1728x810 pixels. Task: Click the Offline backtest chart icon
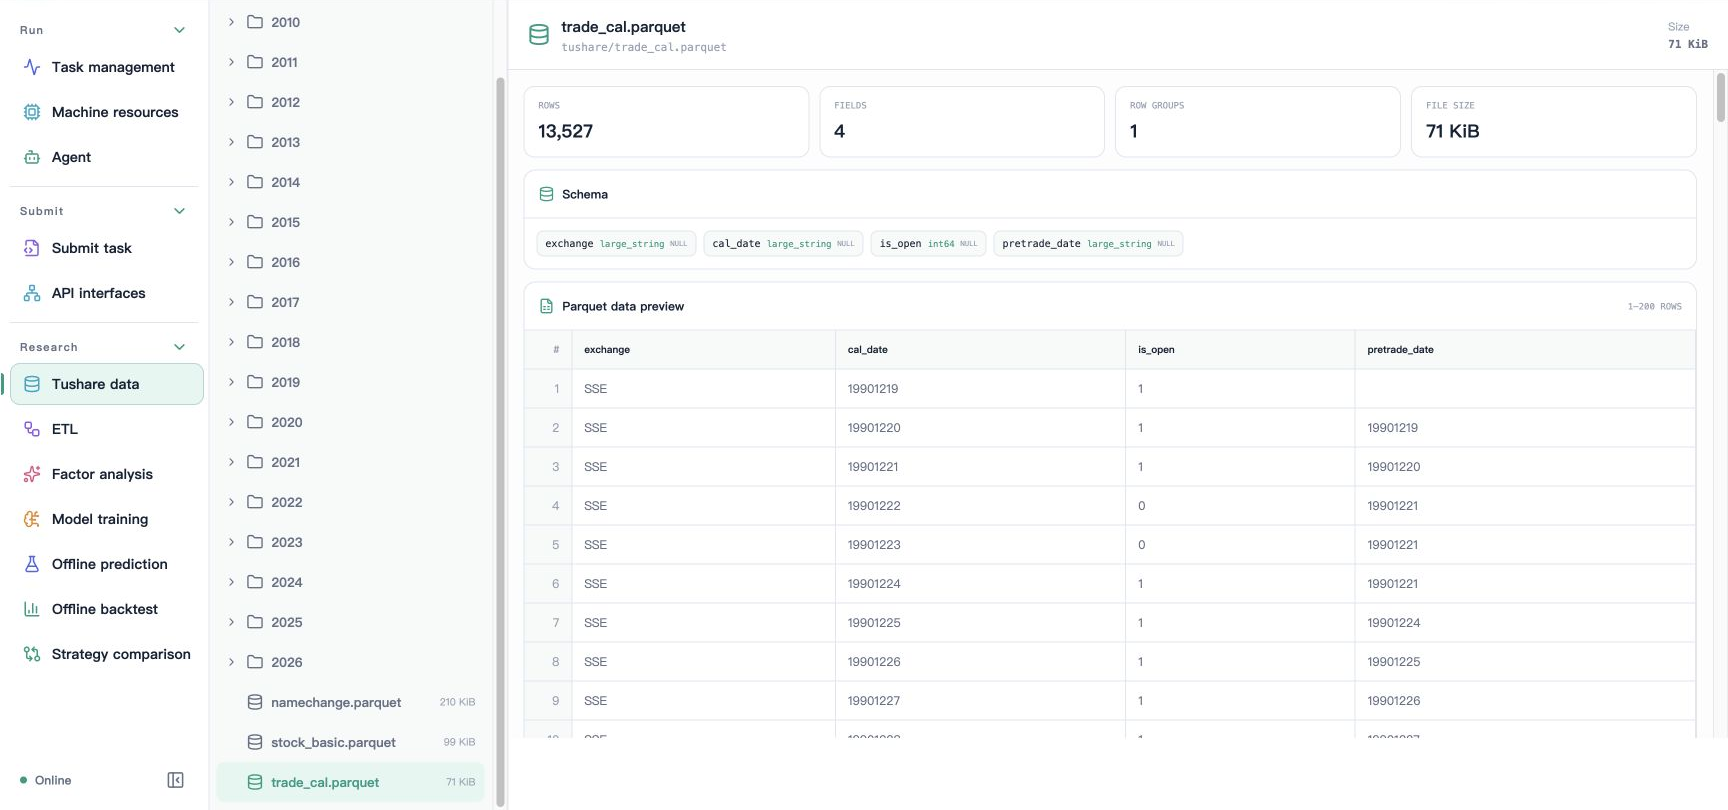(x=32, y=609)
